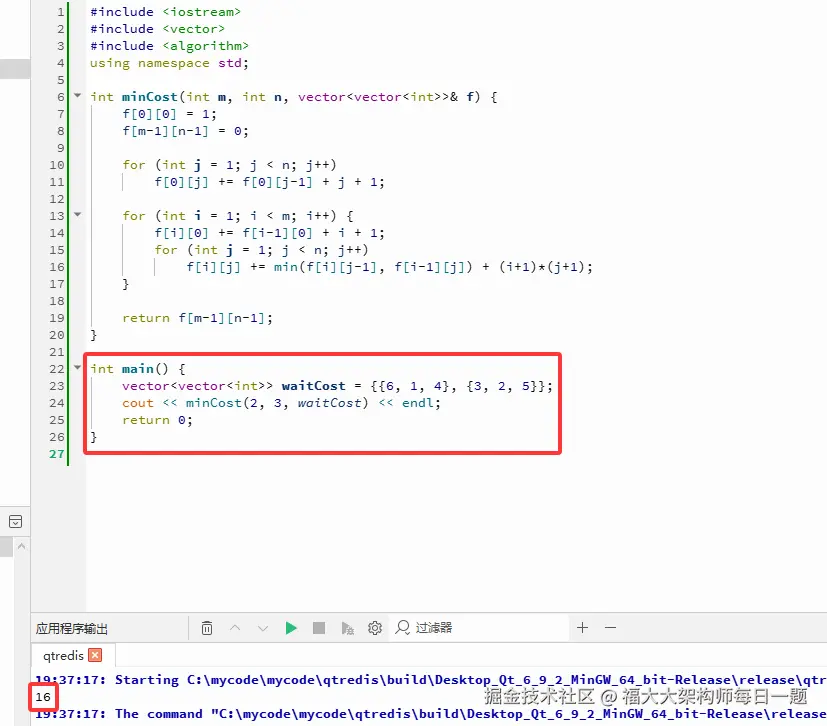Go to previous output item arrow

click(x=235, y=628)
